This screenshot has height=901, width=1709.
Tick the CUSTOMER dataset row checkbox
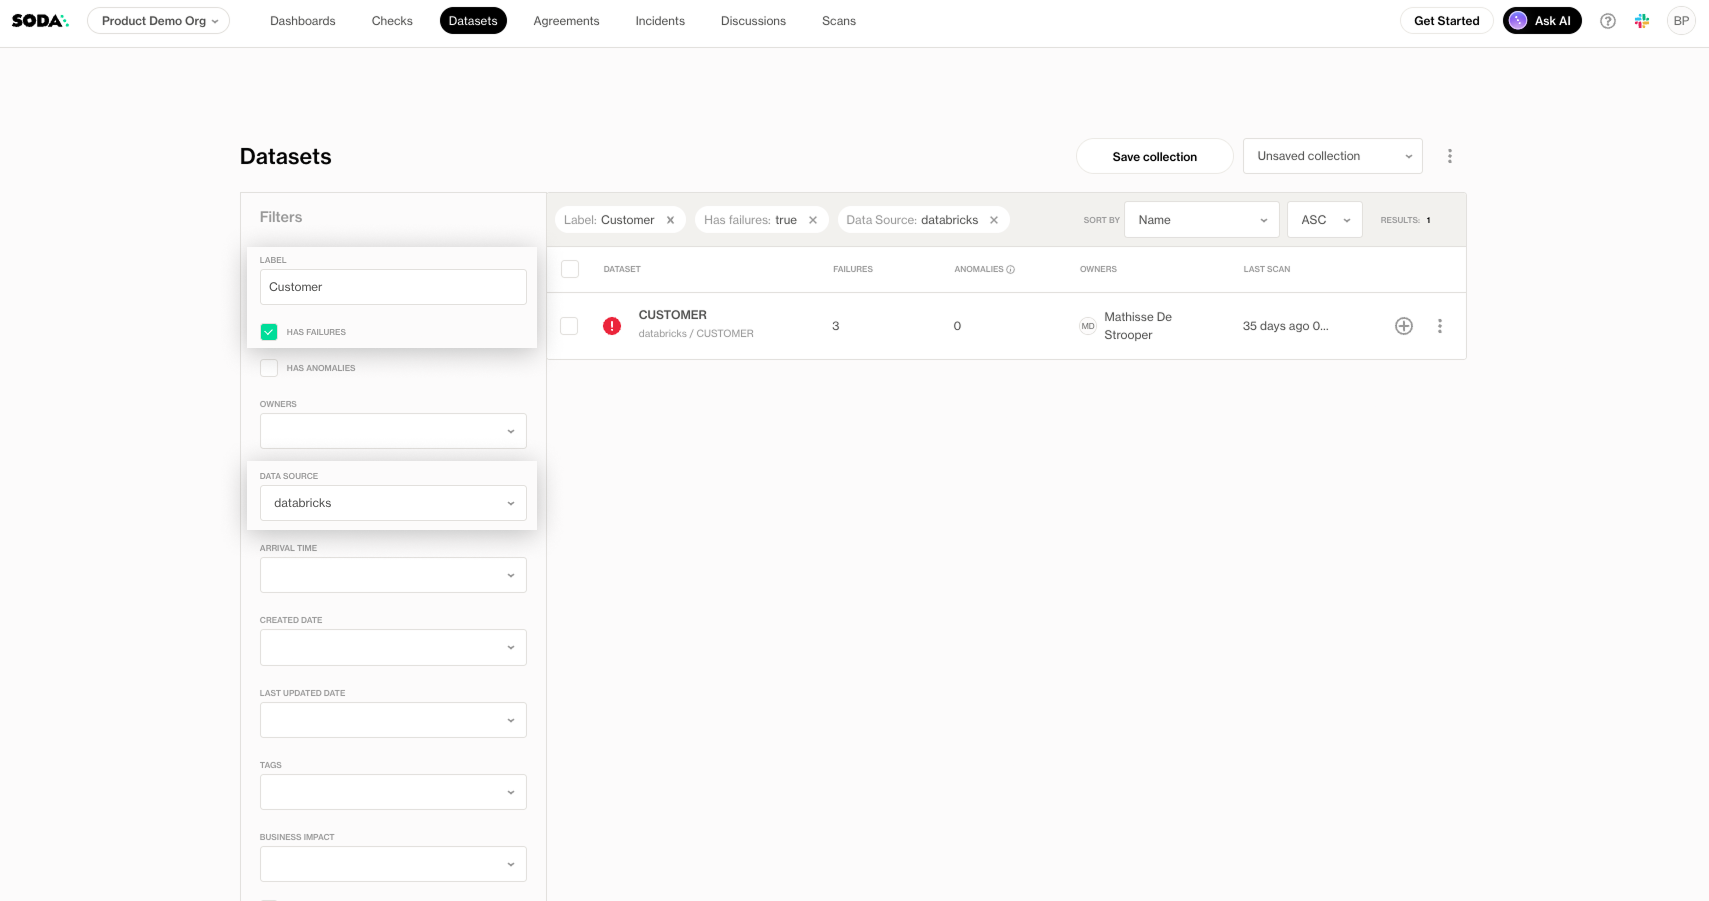point(569,326)
